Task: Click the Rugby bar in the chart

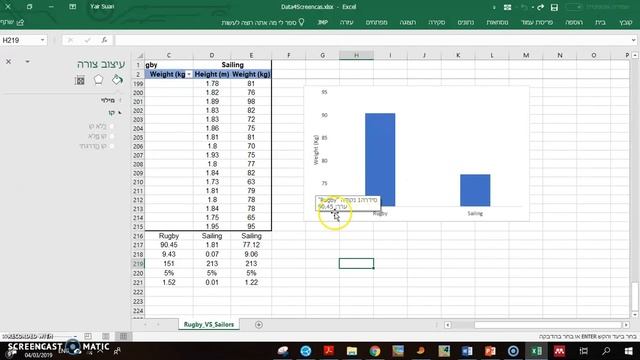Action: click(380, 160)
